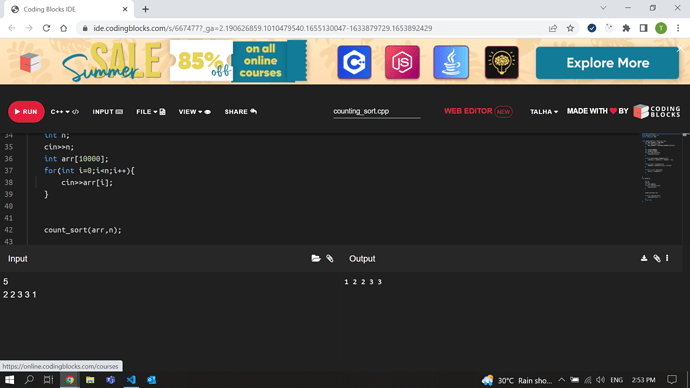Open the tab search chevron
Viewport: 690px width, 388px height.
click(x=603, y=8)
